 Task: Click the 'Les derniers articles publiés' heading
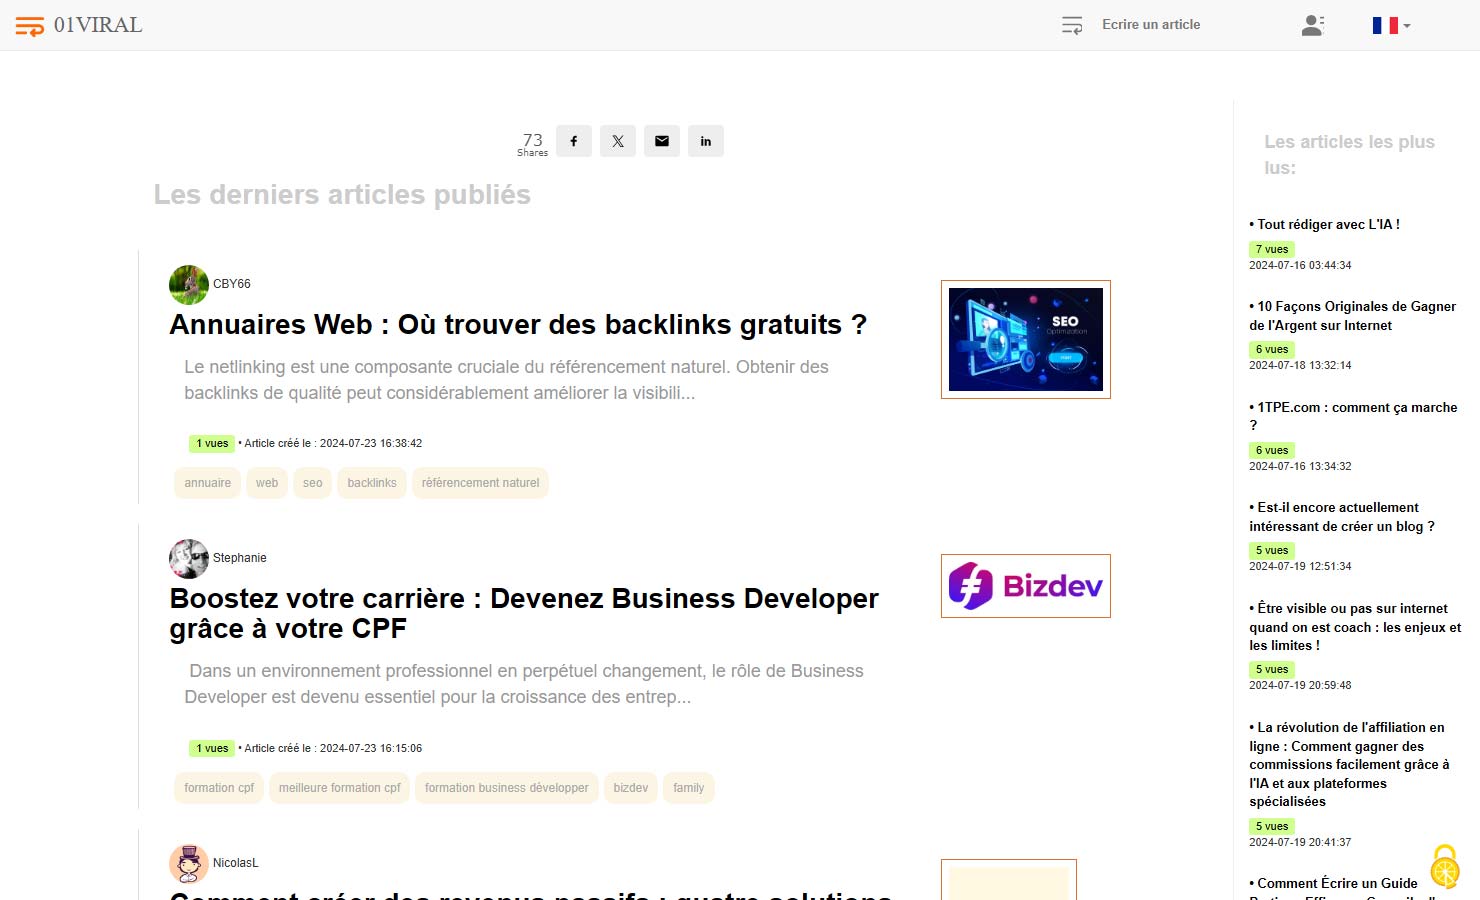(342, 195)
